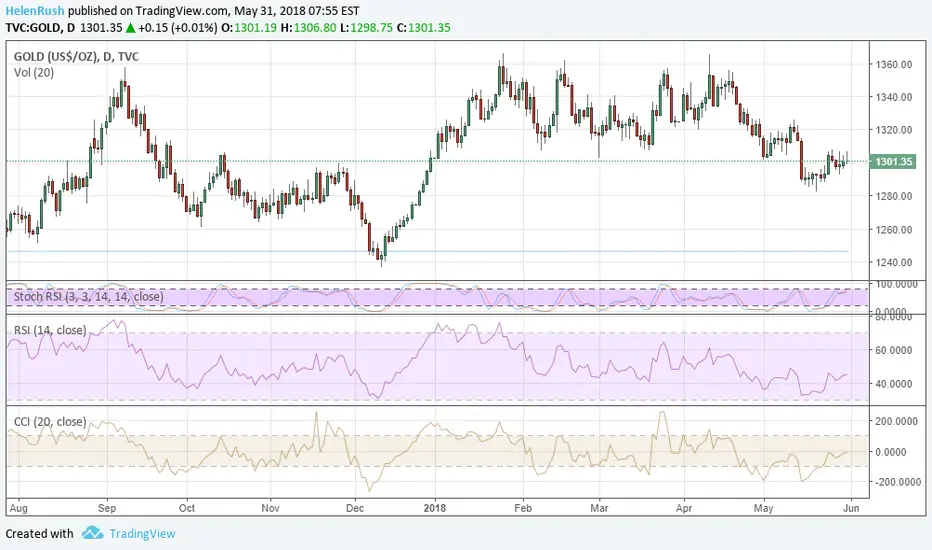Click the Mar label on time axis
This screenshot has width=932, height=550.
[599, 508]
